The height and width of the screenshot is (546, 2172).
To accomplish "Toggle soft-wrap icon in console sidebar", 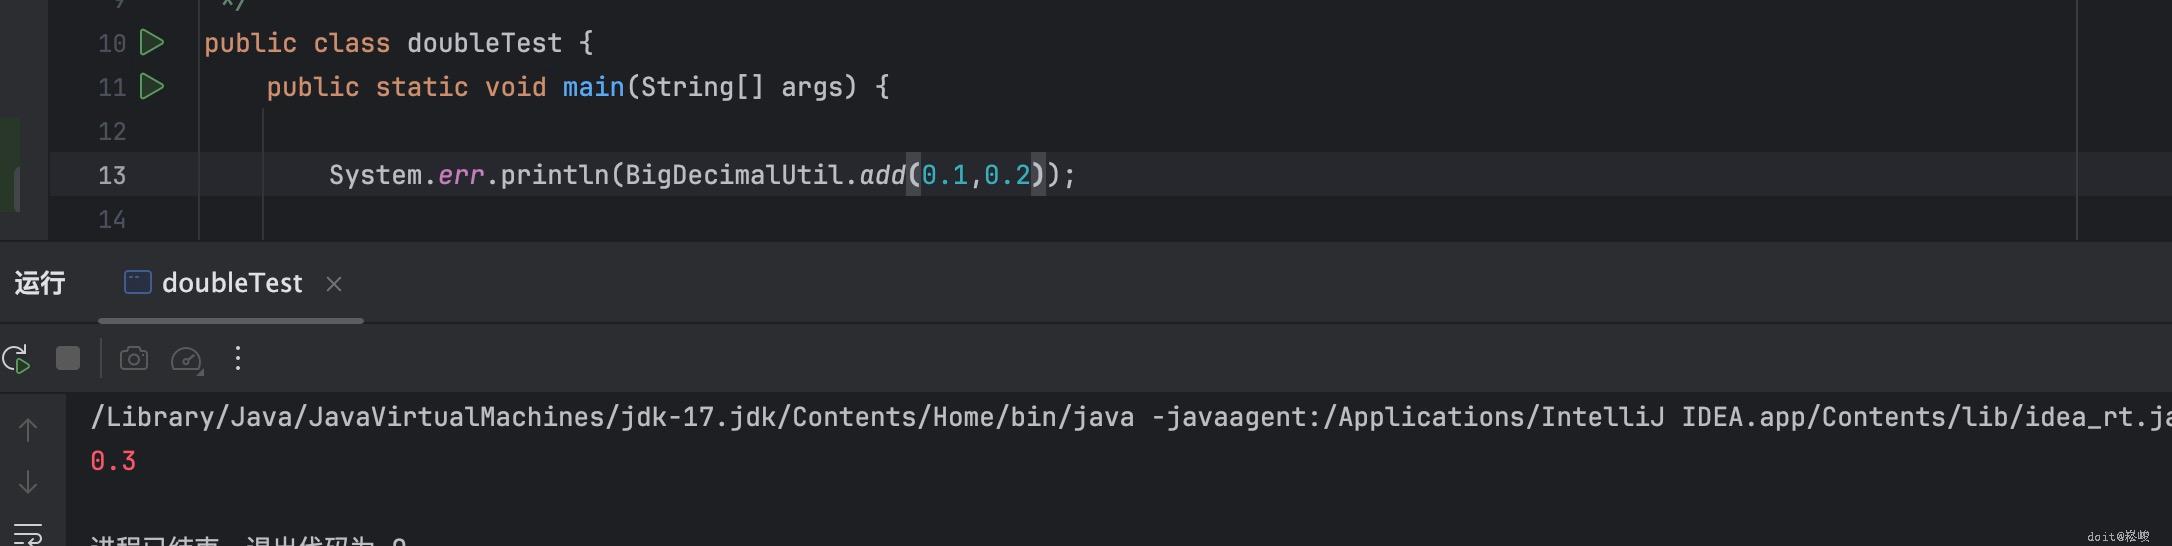I will [28, 535].
